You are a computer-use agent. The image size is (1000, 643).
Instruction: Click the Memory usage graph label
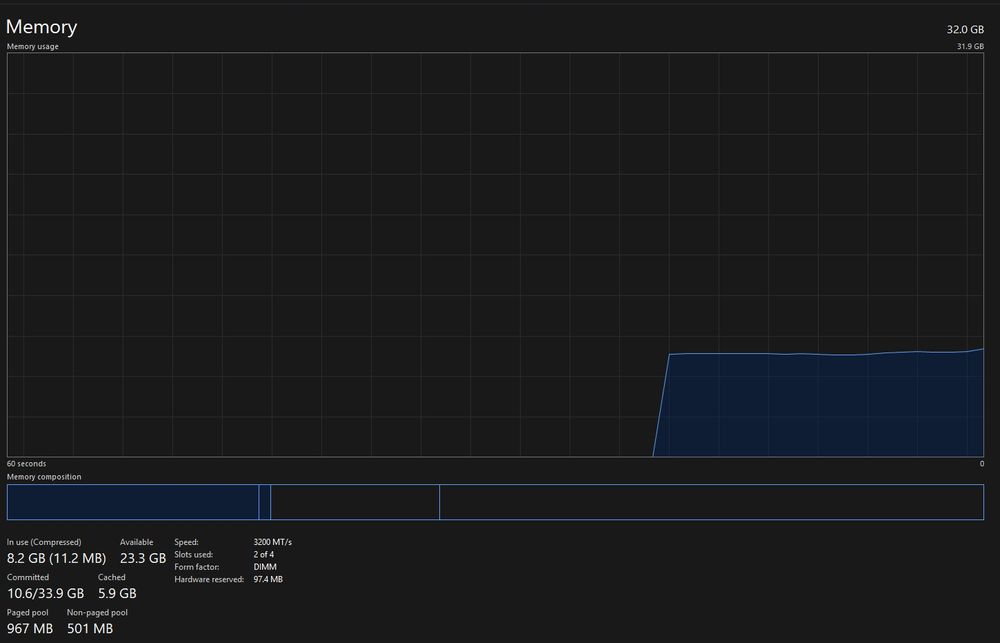point(33,47)
